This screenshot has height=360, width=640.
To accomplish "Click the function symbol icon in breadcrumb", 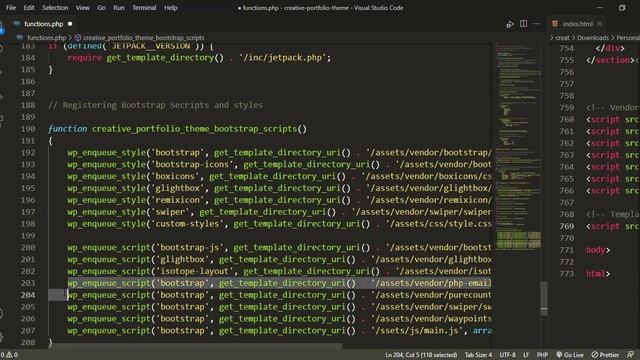I will (78, 38).
